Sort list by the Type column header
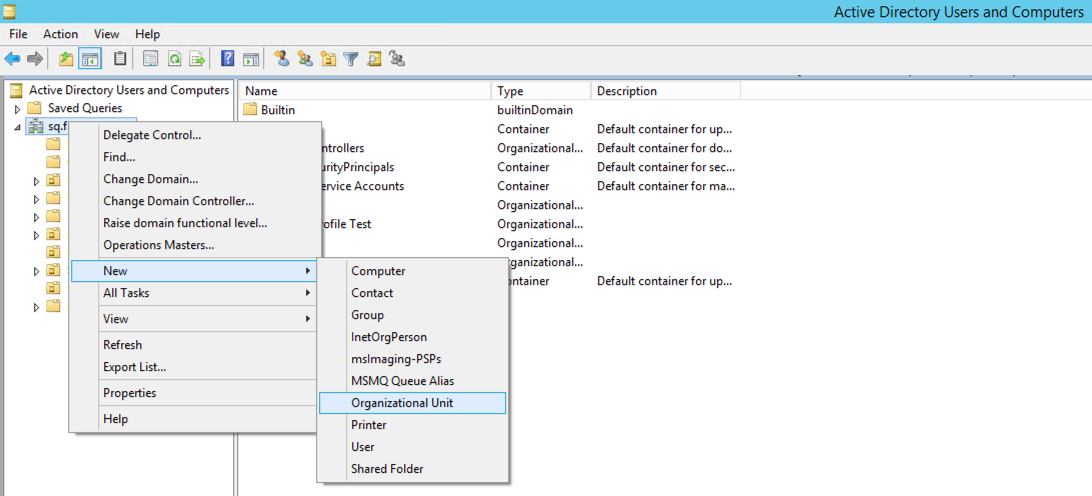This screenshot has height=496, width=1092. pyautogui.click(x=540, y=91)
